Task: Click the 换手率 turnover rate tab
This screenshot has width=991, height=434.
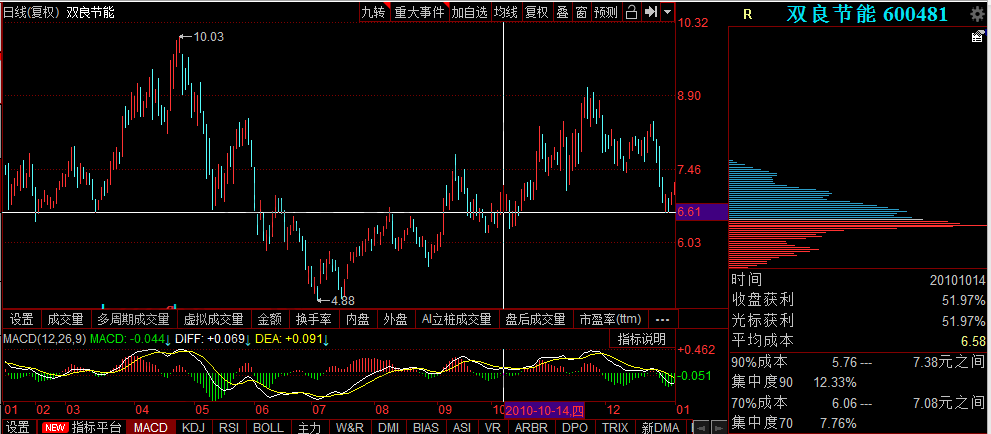Action: coord(313,319)
